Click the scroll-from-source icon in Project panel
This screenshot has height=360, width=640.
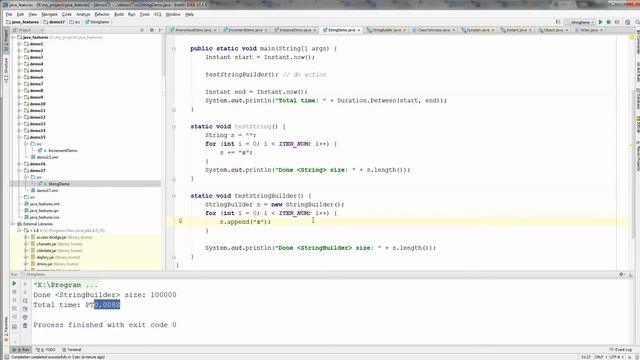point(142,30)
